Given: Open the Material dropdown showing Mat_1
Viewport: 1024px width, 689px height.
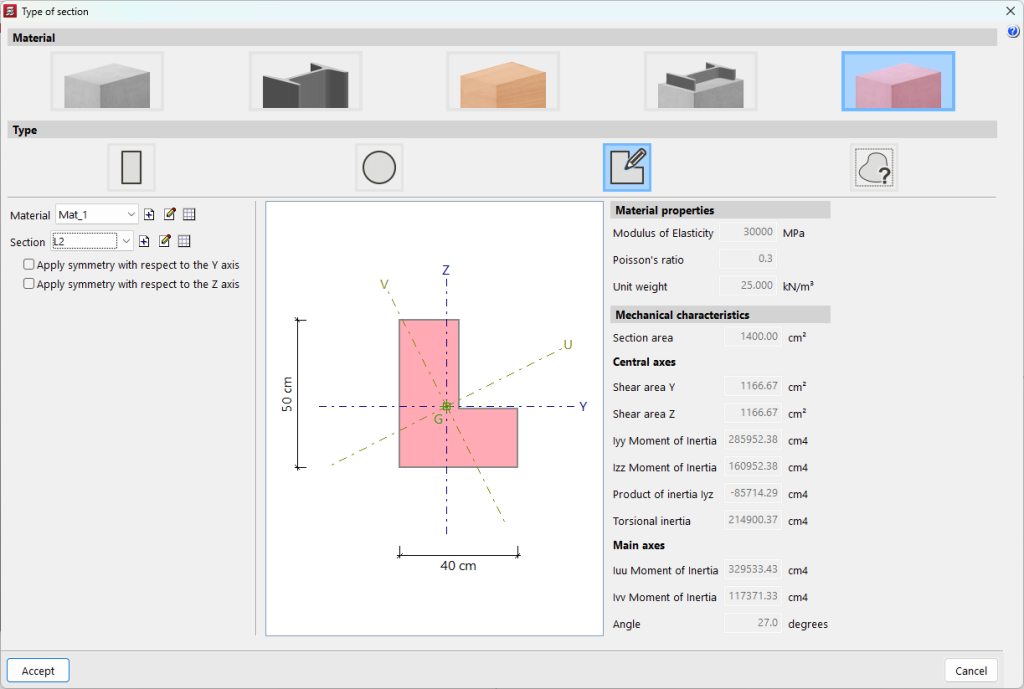Looking at the screenshot, I should click(128, 214).
